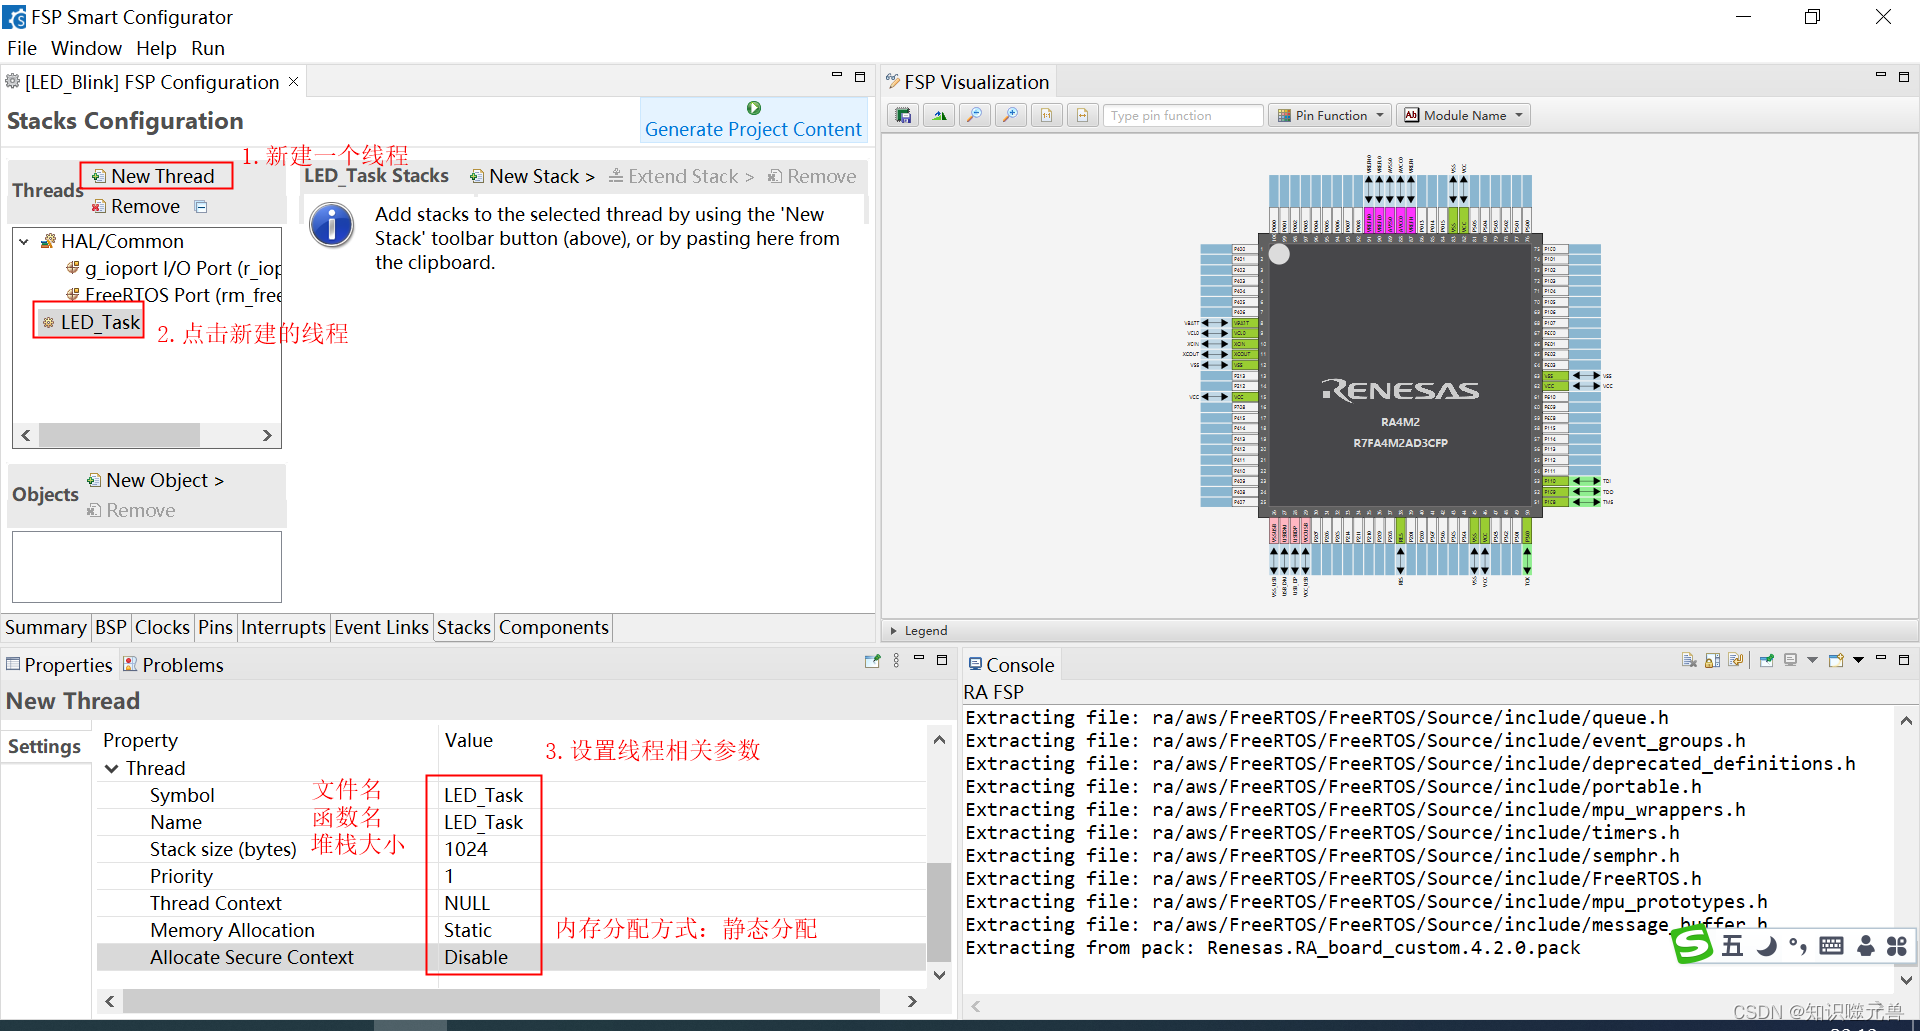The height and width of the screenshot is (1031, 1920).
Task: Click the collapse icon next to Threads Remove
Action: click(x=201, y=207)
